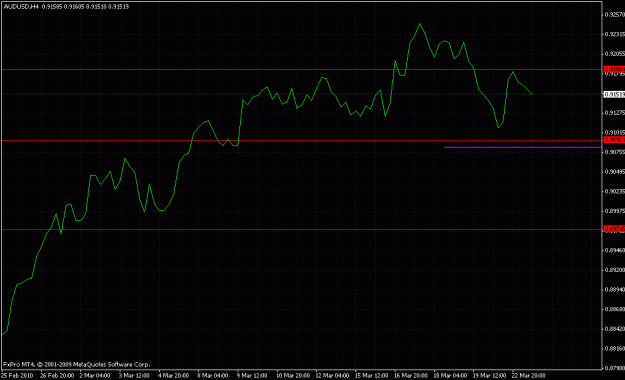Click the 12 Mar 04:00 time label

click(x=332, y=376)
